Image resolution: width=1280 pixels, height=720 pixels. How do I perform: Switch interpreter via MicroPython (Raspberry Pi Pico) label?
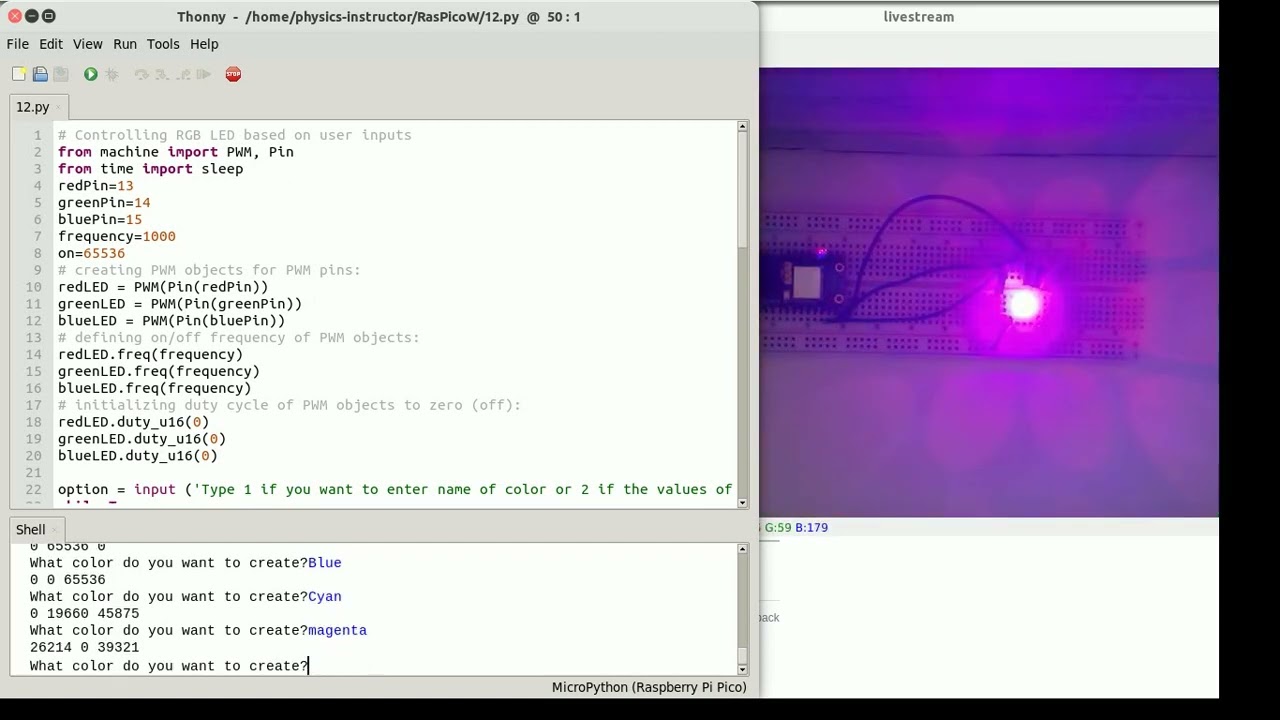(x=649, y=687)
